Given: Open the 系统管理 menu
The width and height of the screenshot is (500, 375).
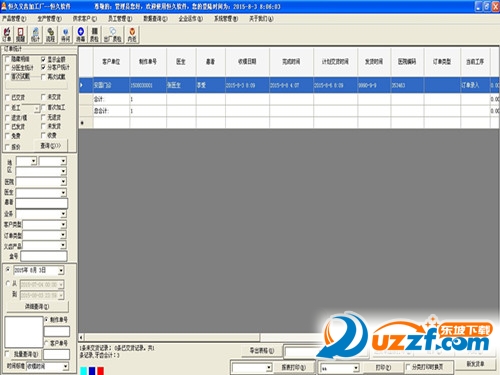Looking at the screenshot, I should tap(226, 19).
